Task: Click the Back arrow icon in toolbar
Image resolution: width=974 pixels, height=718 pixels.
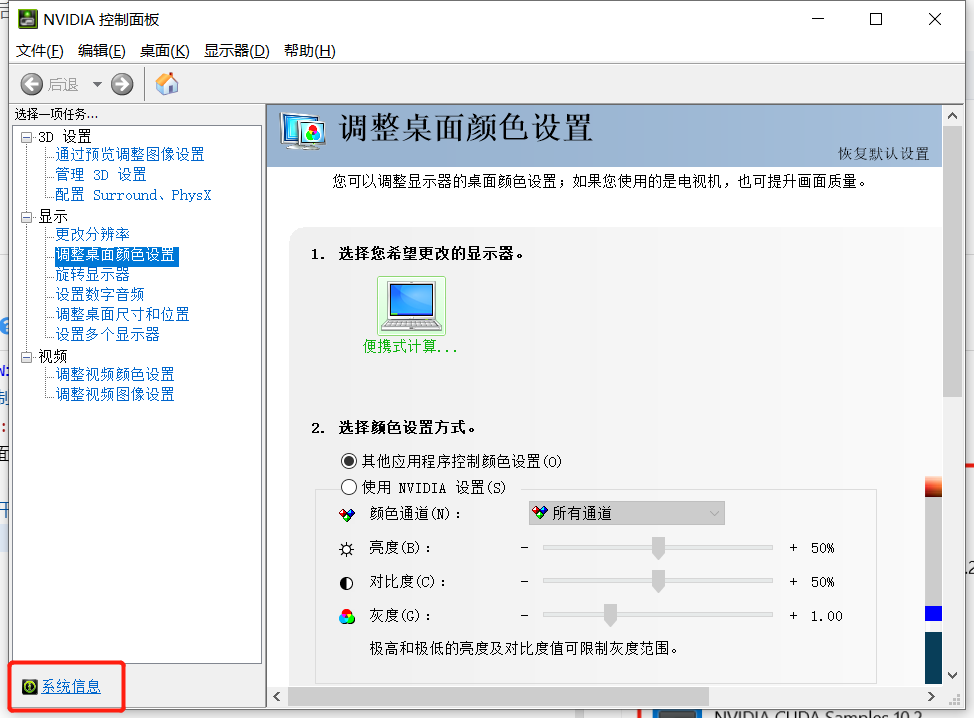Action: tap(32, 84)
